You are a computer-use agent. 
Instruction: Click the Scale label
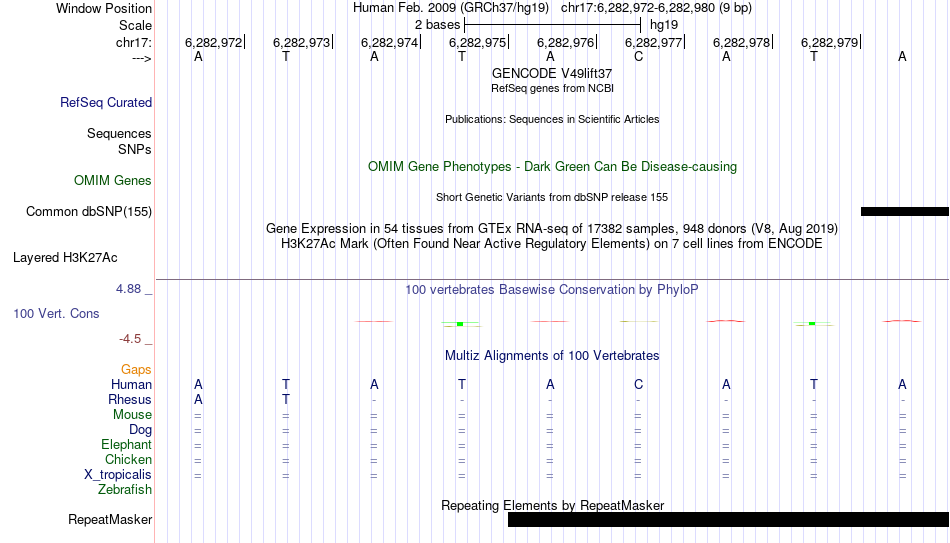(x=135, y=25)
